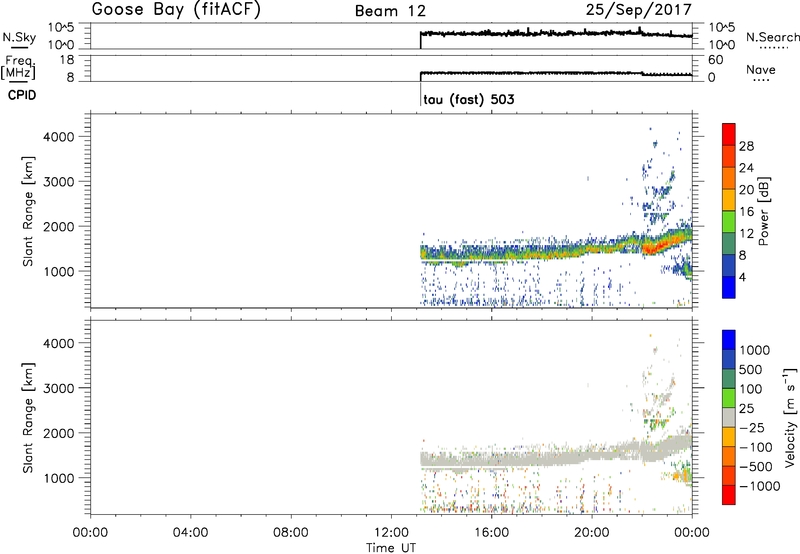Click the 1000 km tick on velocity panel
Image resolution: width=800 pixels, height=554 pixels.
(59, 478)
